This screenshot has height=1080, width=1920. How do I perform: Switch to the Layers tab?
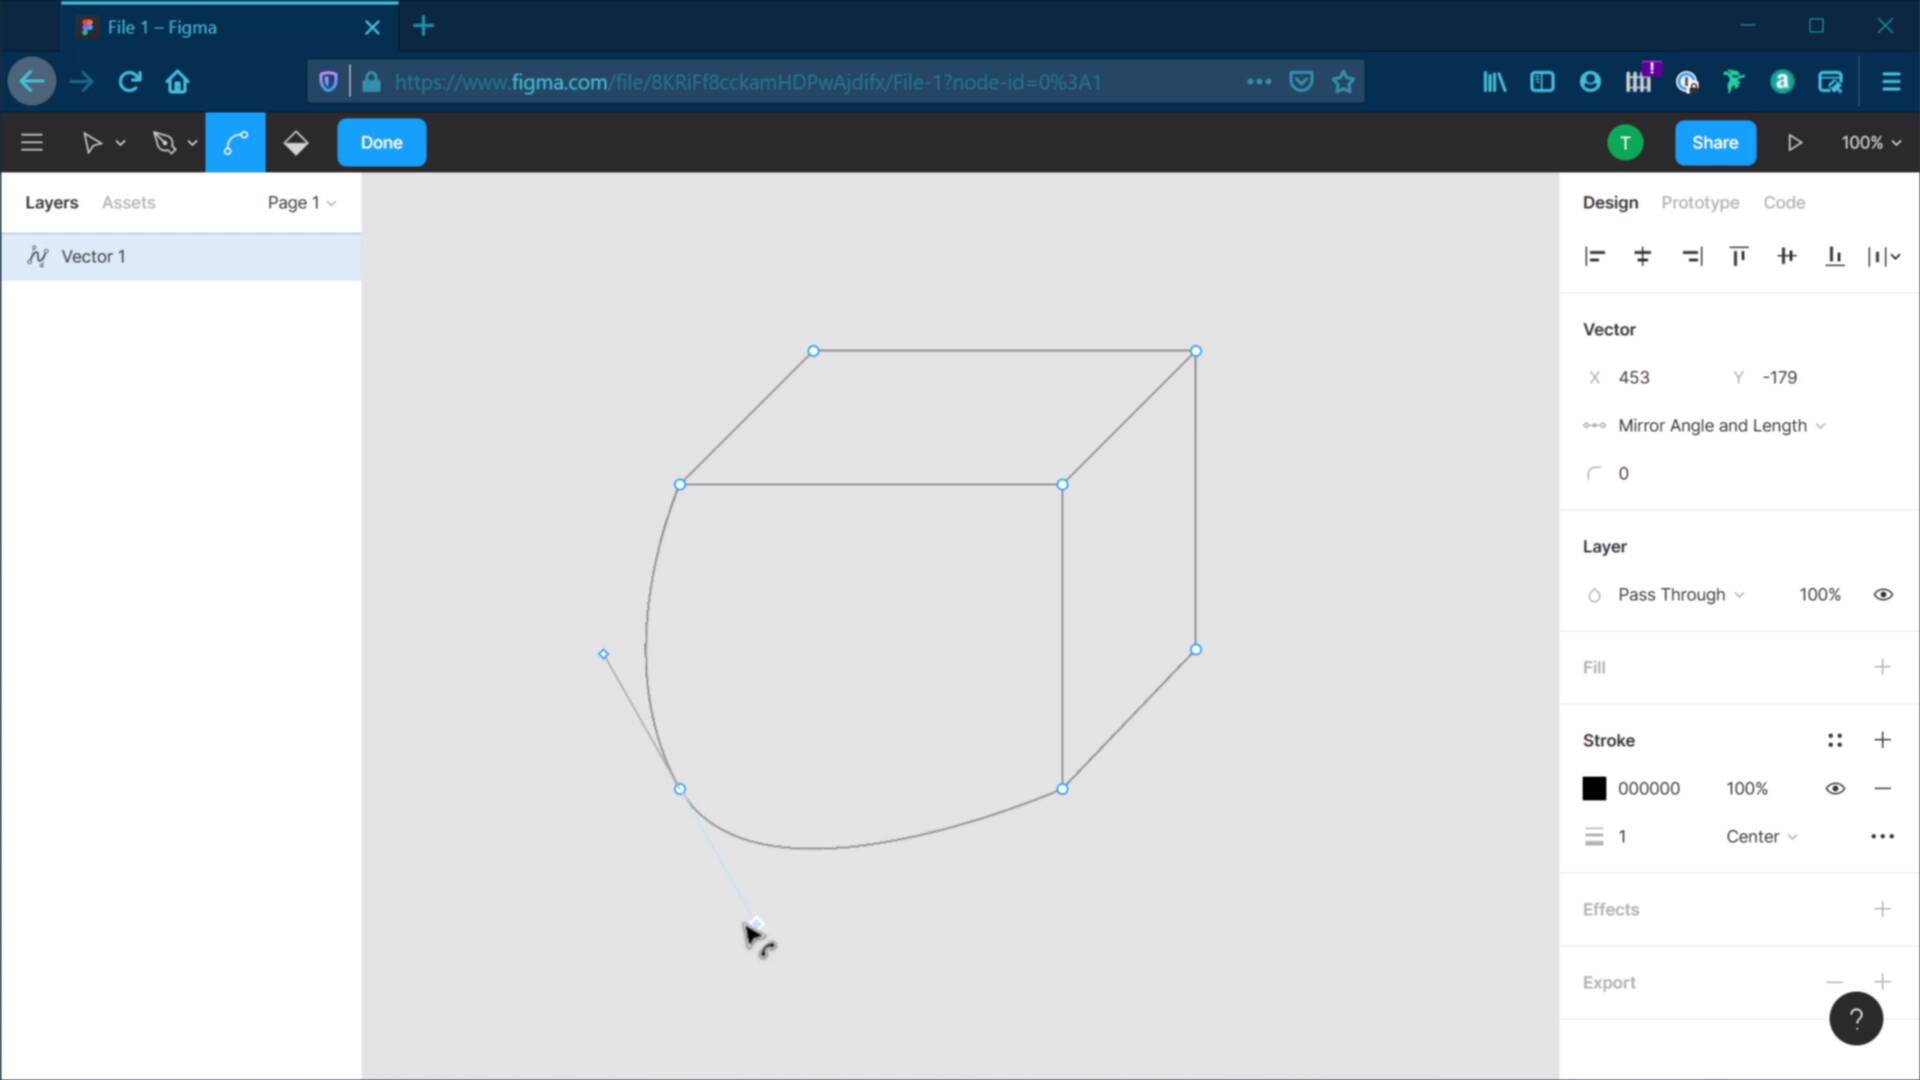pos(51,202)
